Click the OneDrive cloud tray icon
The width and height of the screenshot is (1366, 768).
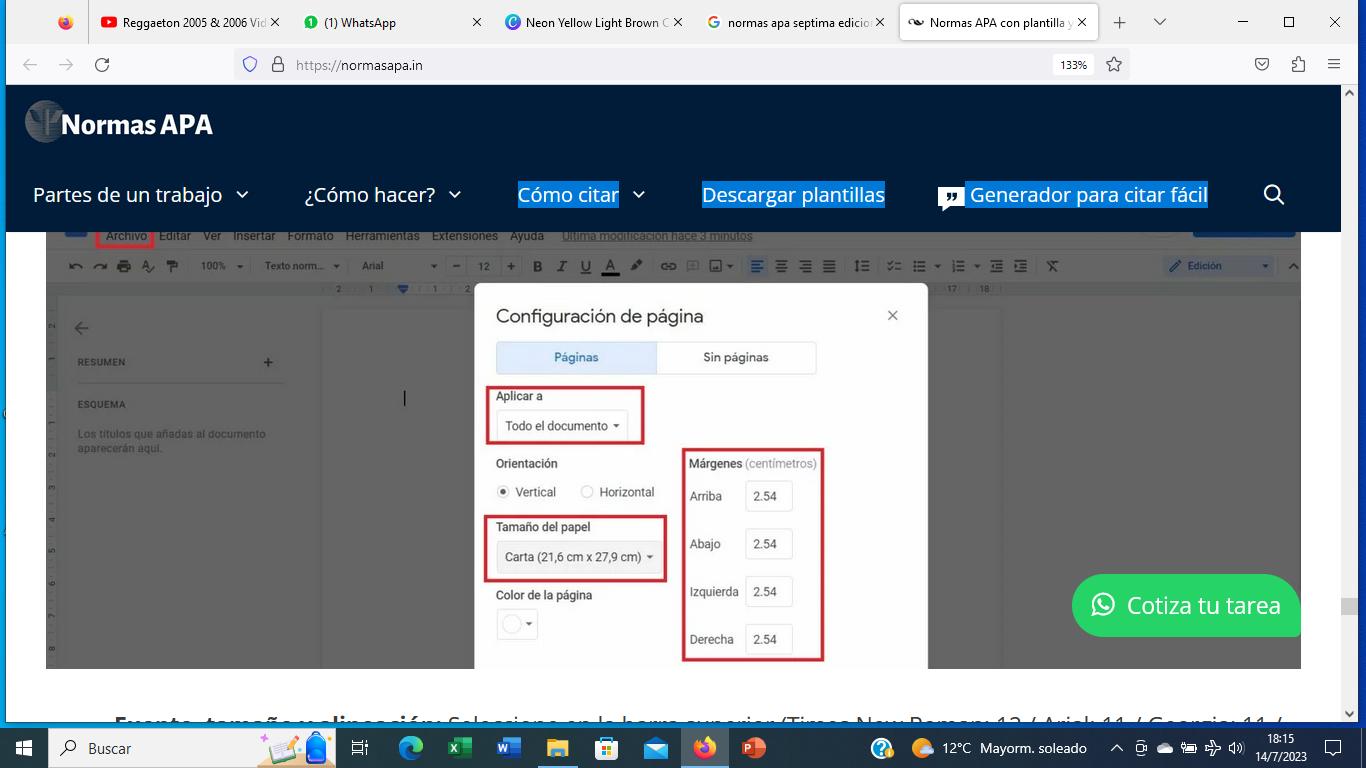pos(1164,748)
